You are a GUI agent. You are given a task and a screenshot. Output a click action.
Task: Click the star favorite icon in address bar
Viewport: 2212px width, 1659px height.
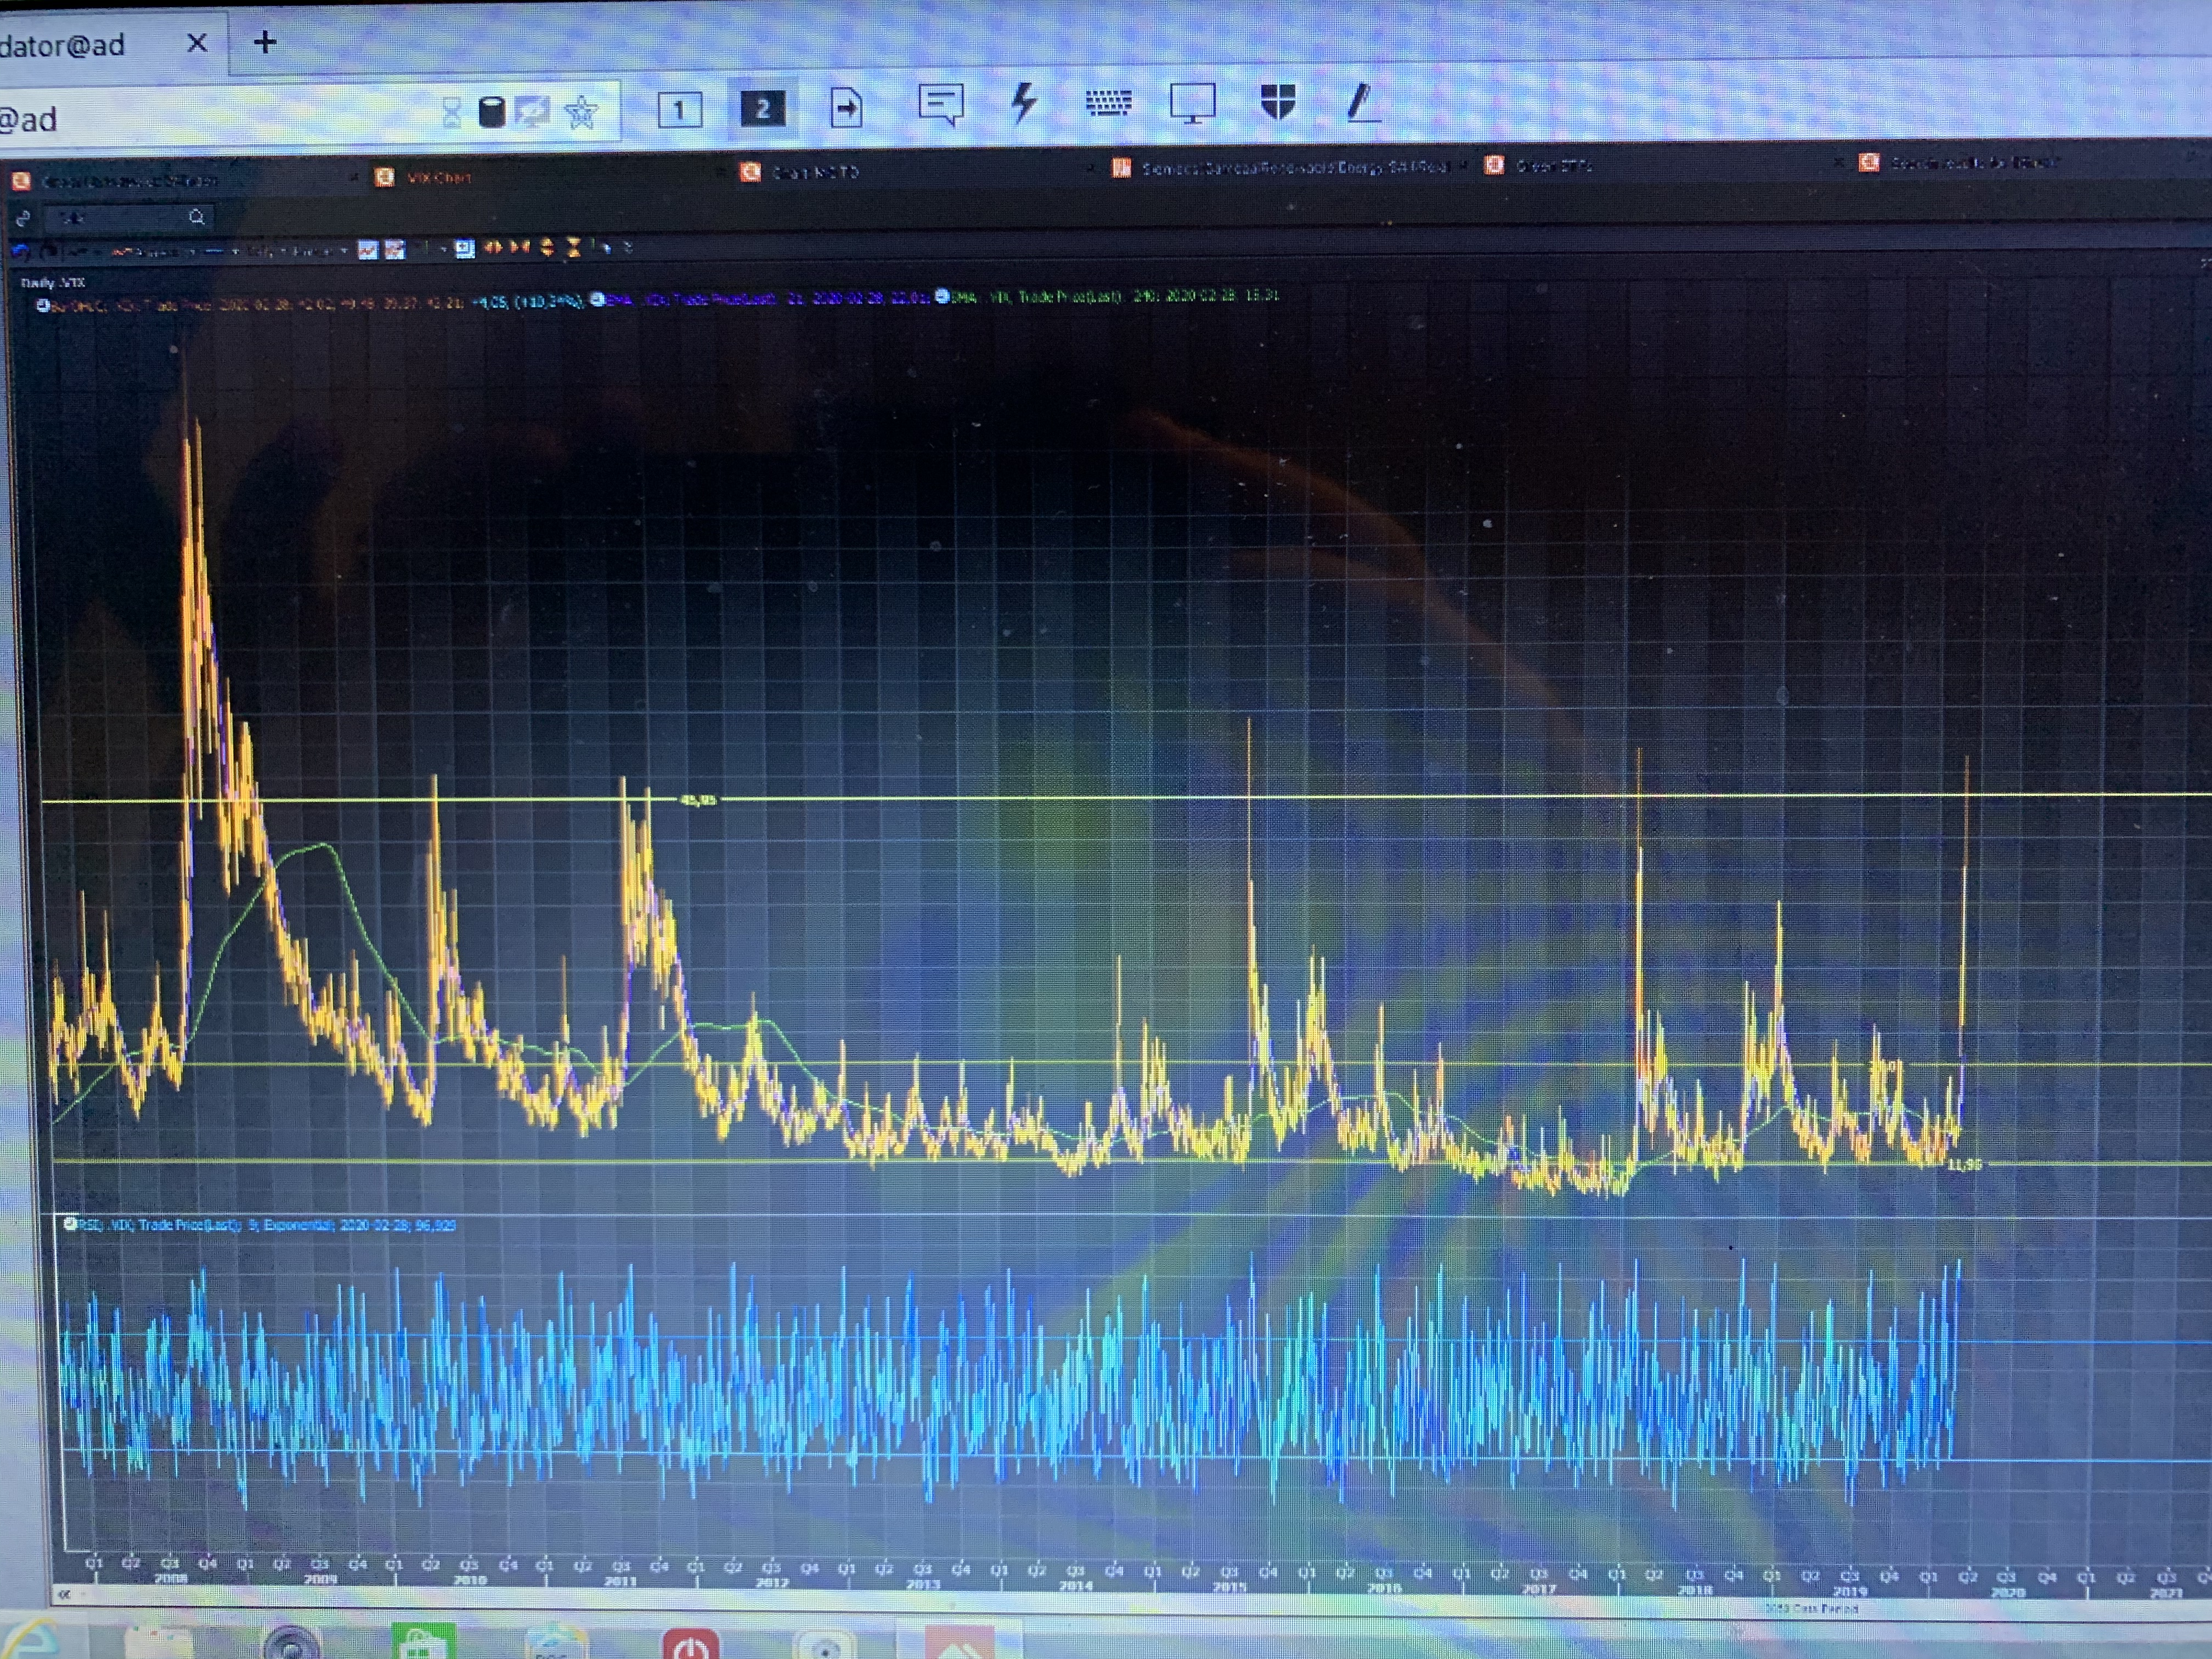click(581, 112)
